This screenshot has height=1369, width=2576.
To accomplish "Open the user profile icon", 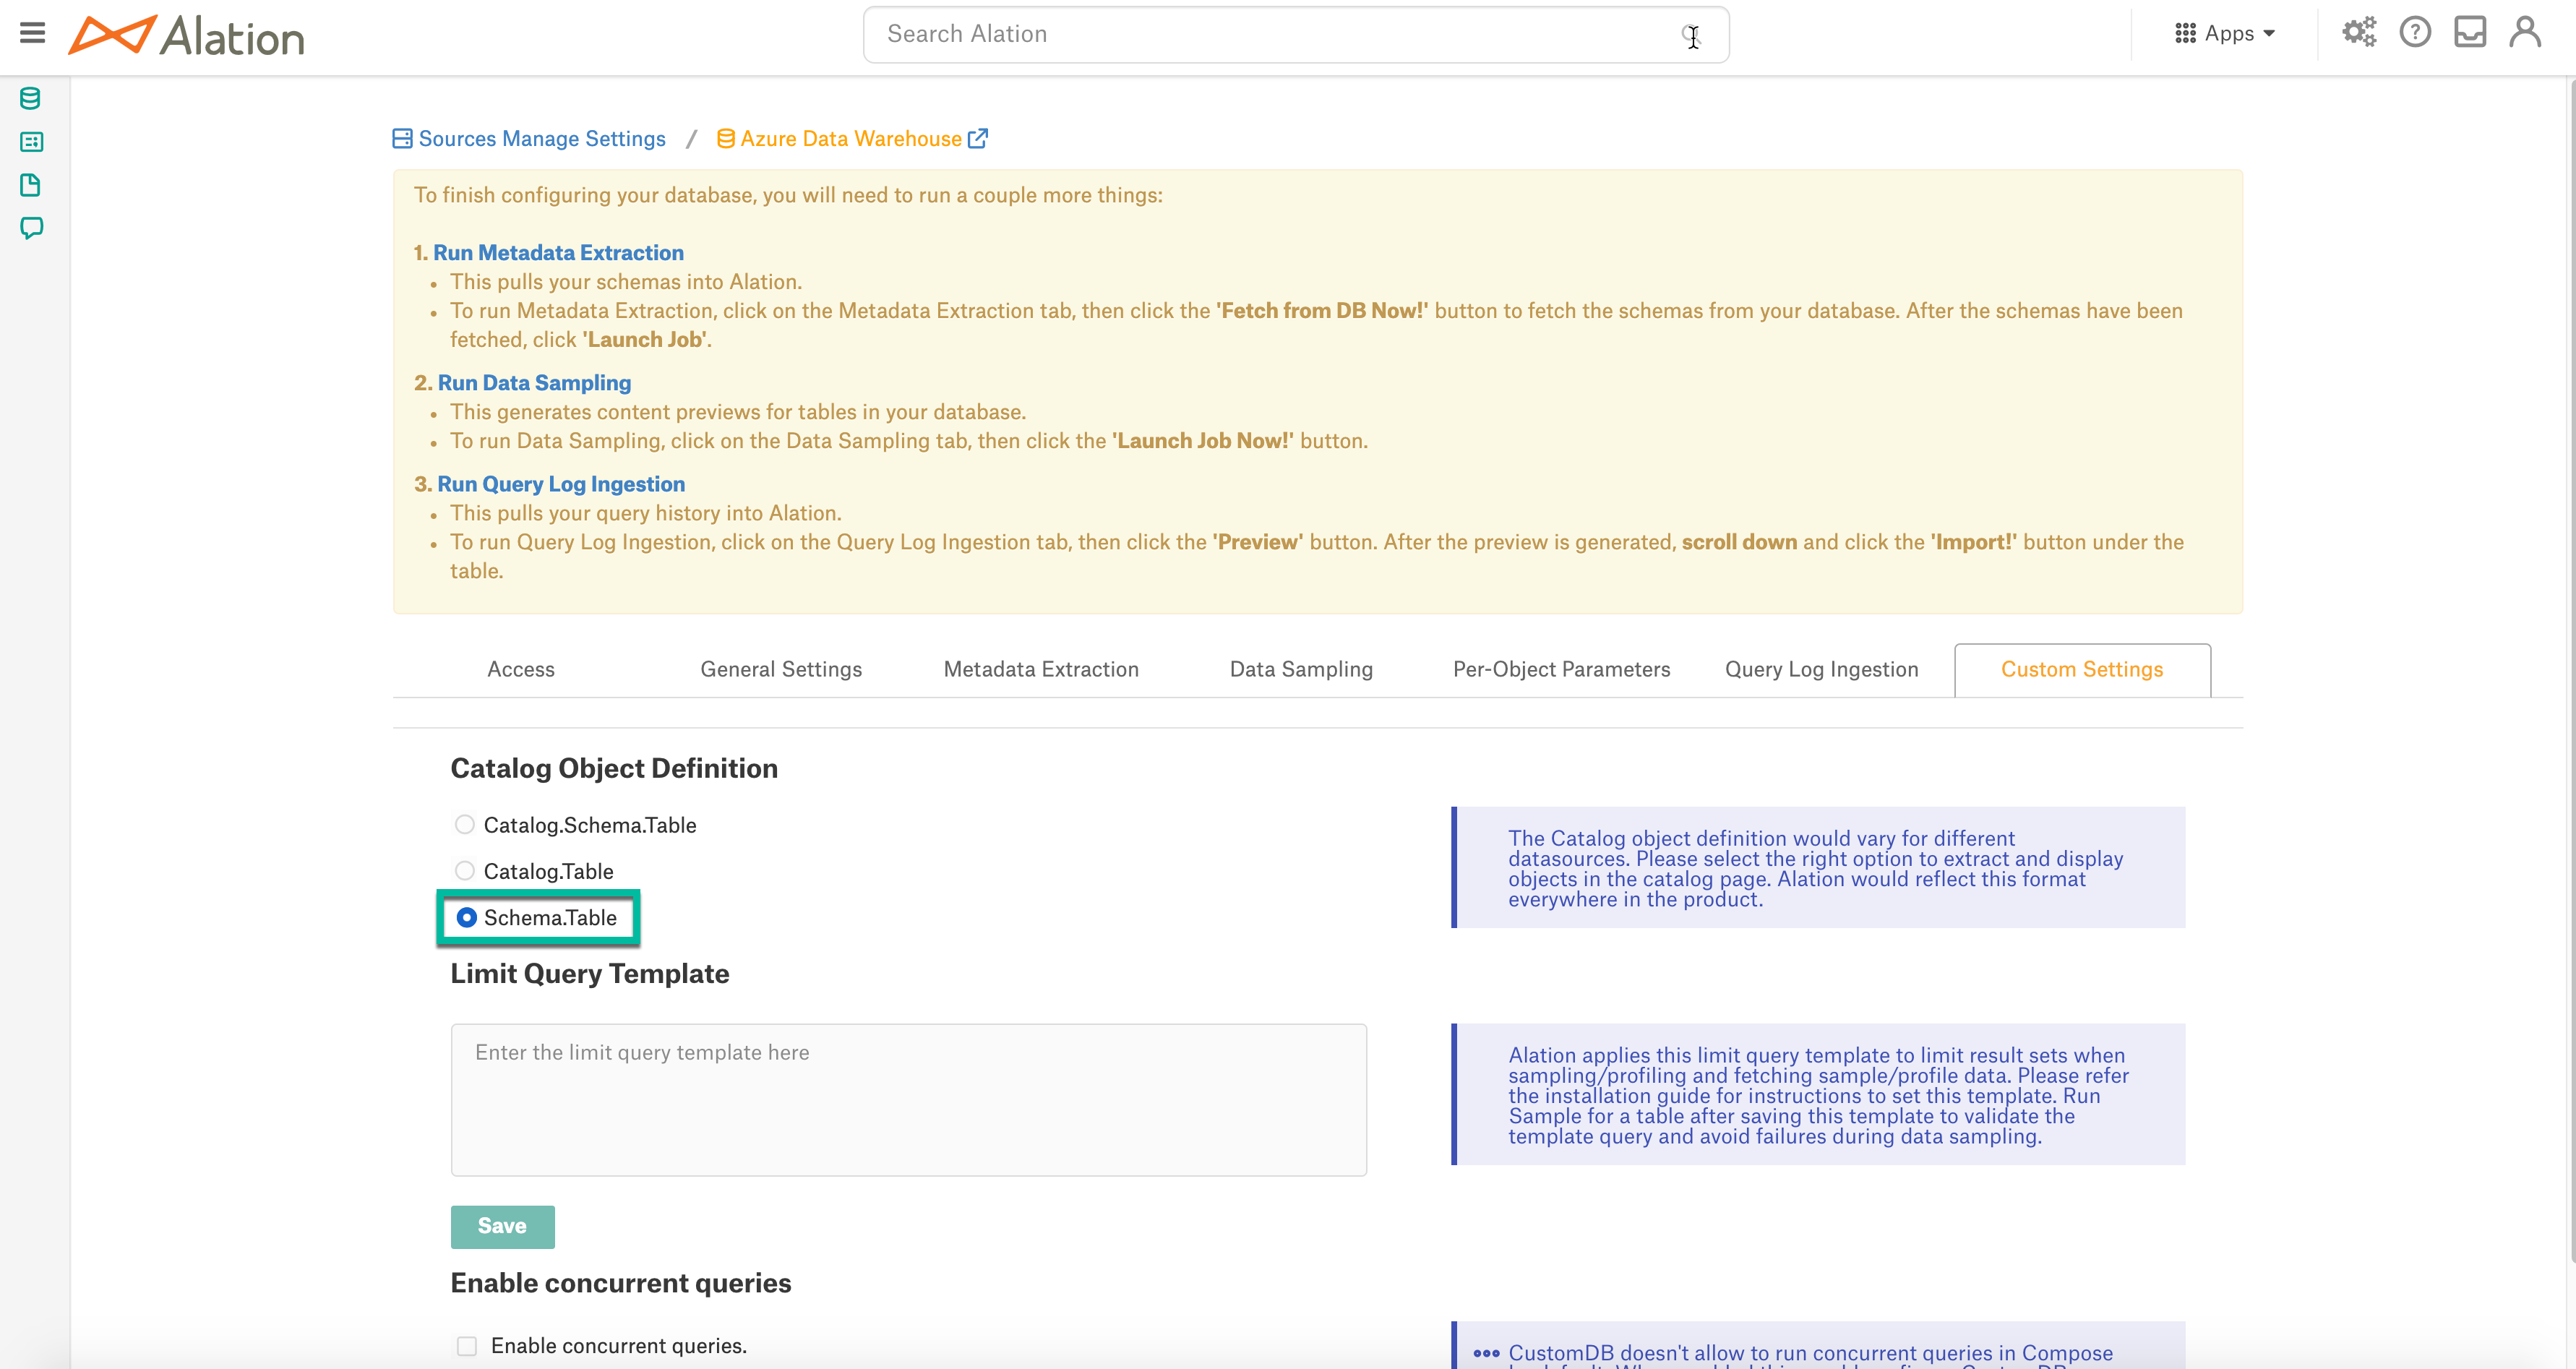I will pyautogui.click(x=2524, y=33).
